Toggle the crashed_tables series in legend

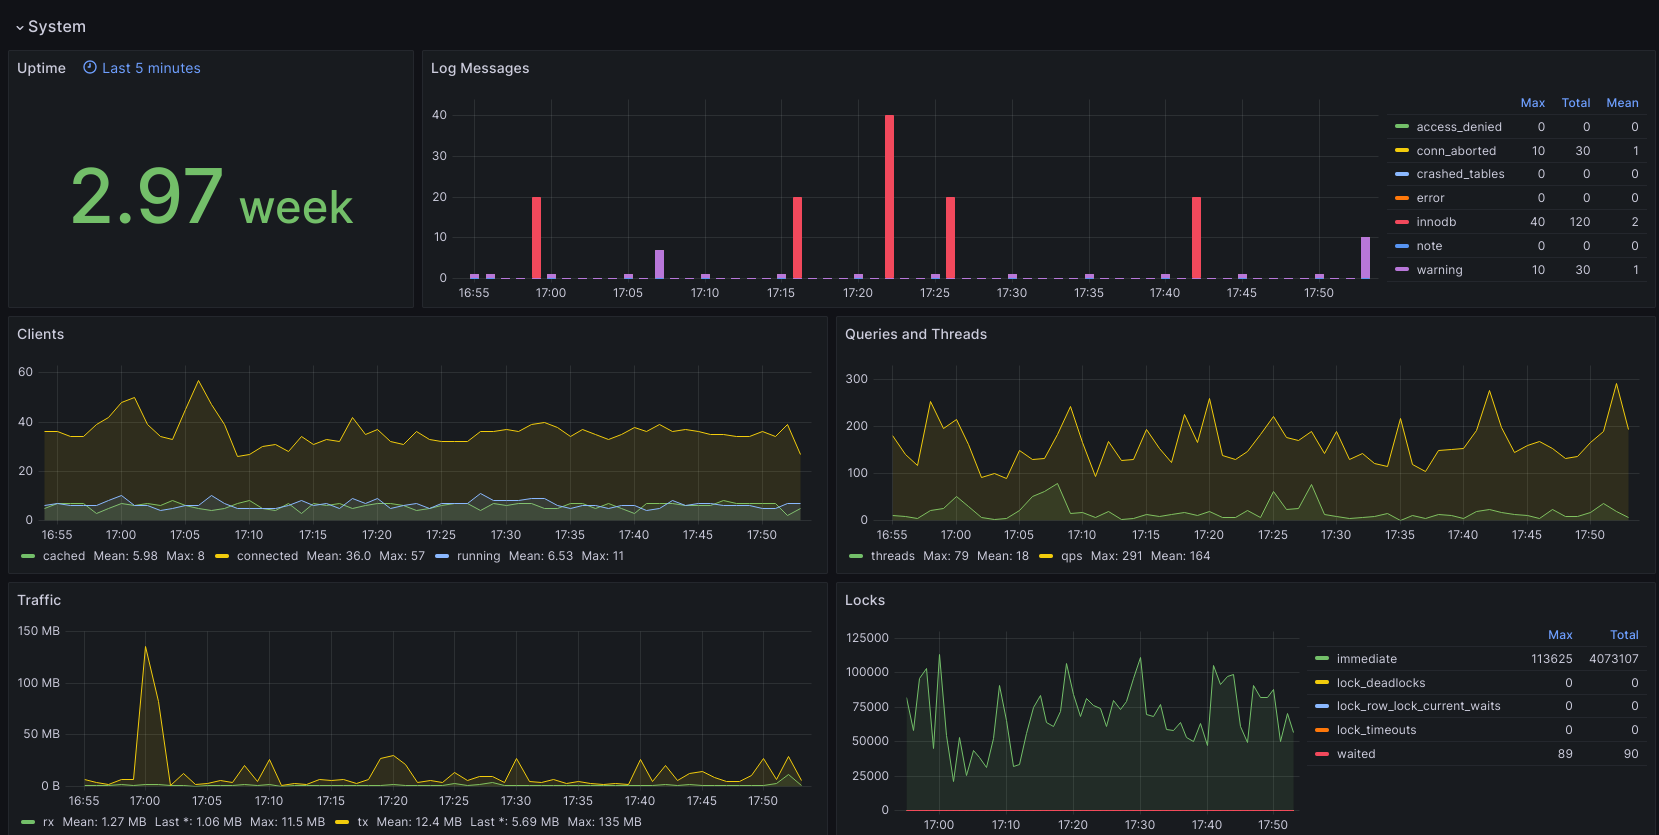1460,174
